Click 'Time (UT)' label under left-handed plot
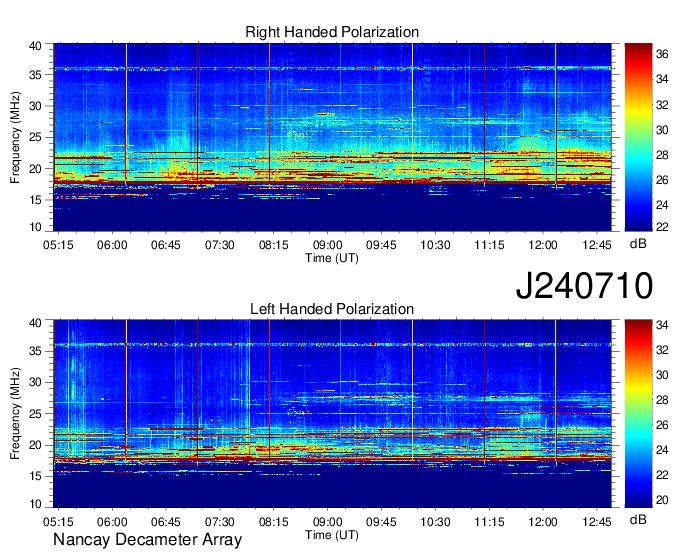Screen dimensions: 680x552 point(332,535)
